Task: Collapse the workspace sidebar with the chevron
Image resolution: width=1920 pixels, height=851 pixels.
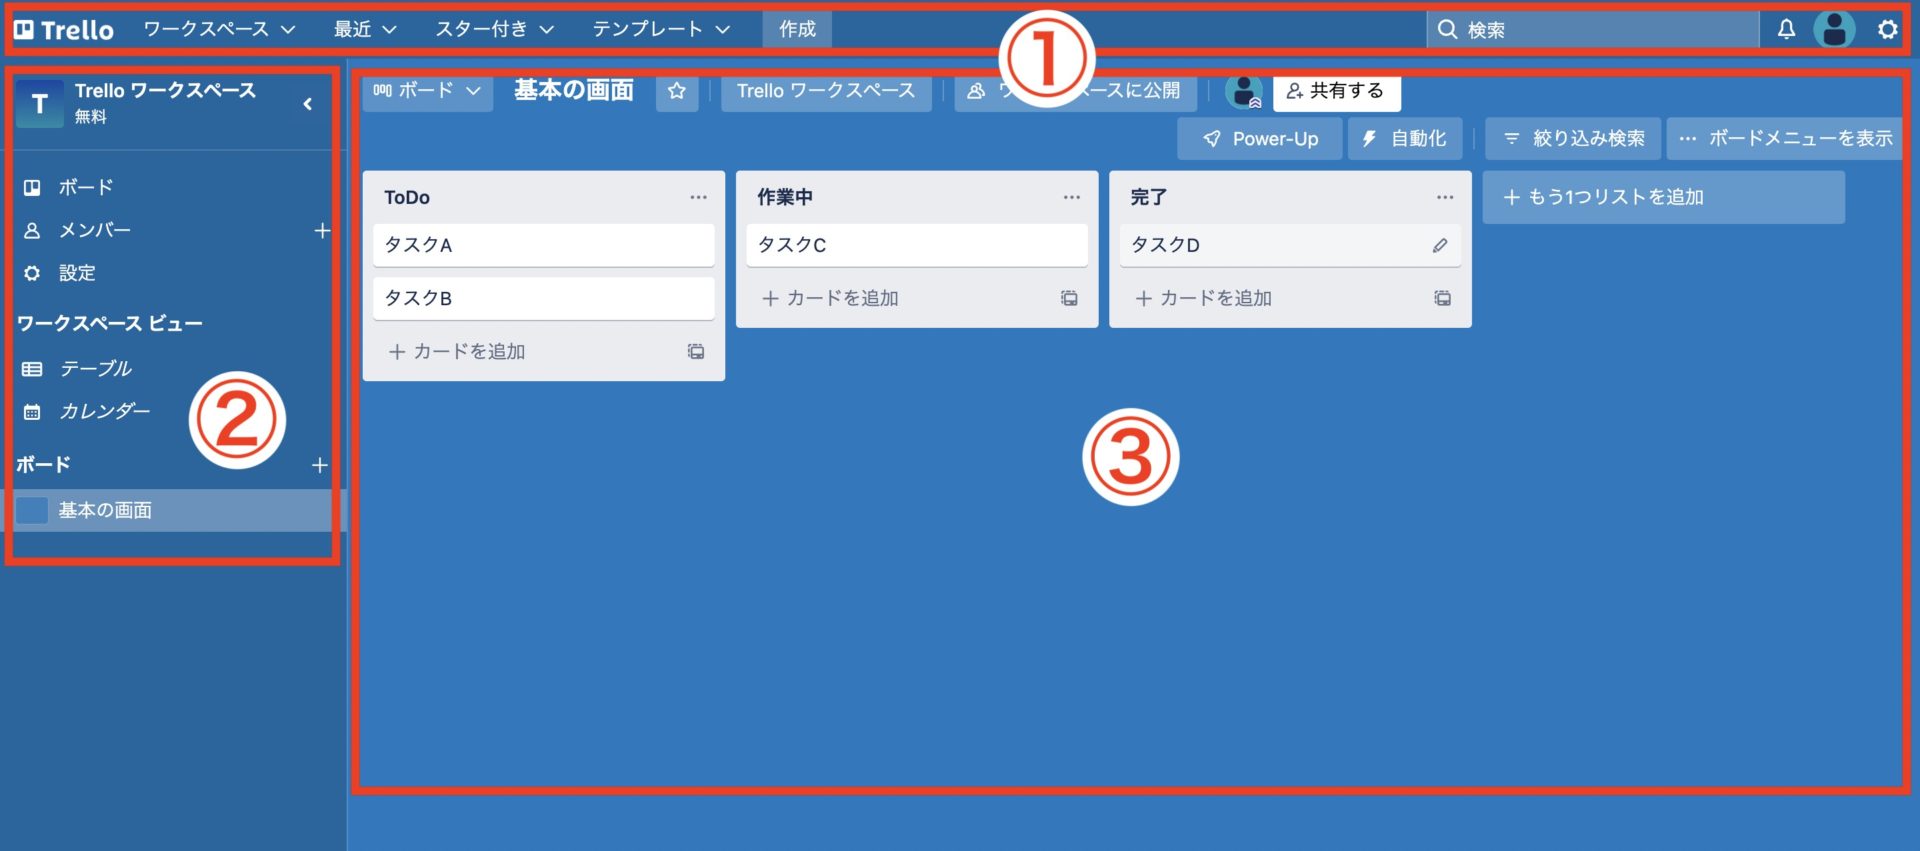Action: tap(308, 104)
